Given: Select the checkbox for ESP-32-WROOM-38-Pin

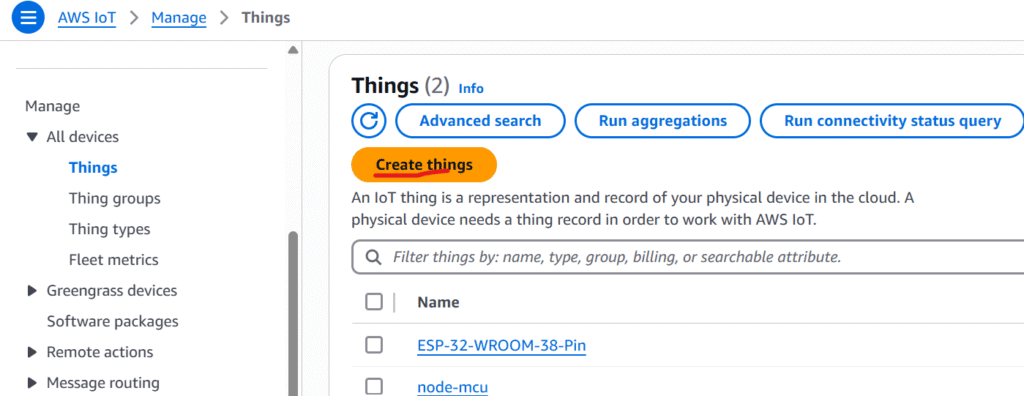Looking at the screenshot, I should [x=374, y=345].
